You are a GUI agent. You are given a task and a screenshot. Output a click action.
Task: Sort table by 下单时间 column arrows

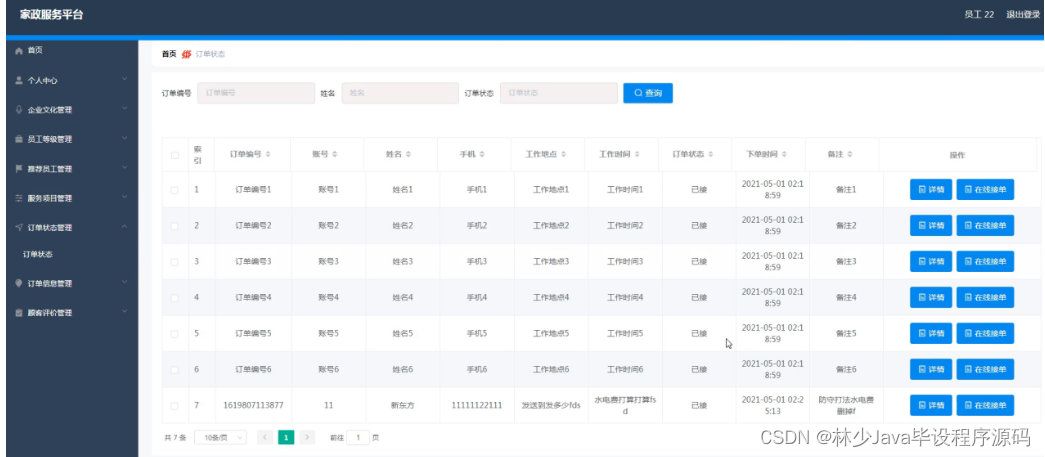click(784, 155)
